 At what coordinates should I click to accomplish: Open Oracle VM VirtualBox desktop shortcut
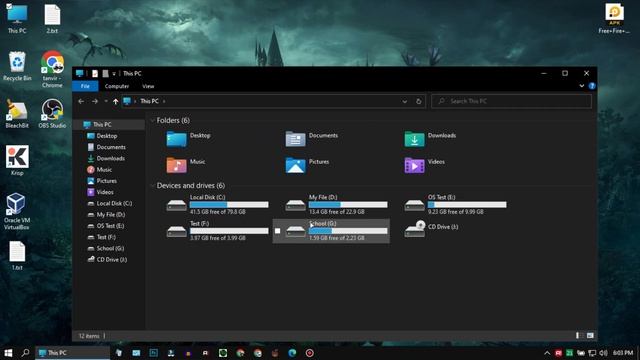pos(16,211)
